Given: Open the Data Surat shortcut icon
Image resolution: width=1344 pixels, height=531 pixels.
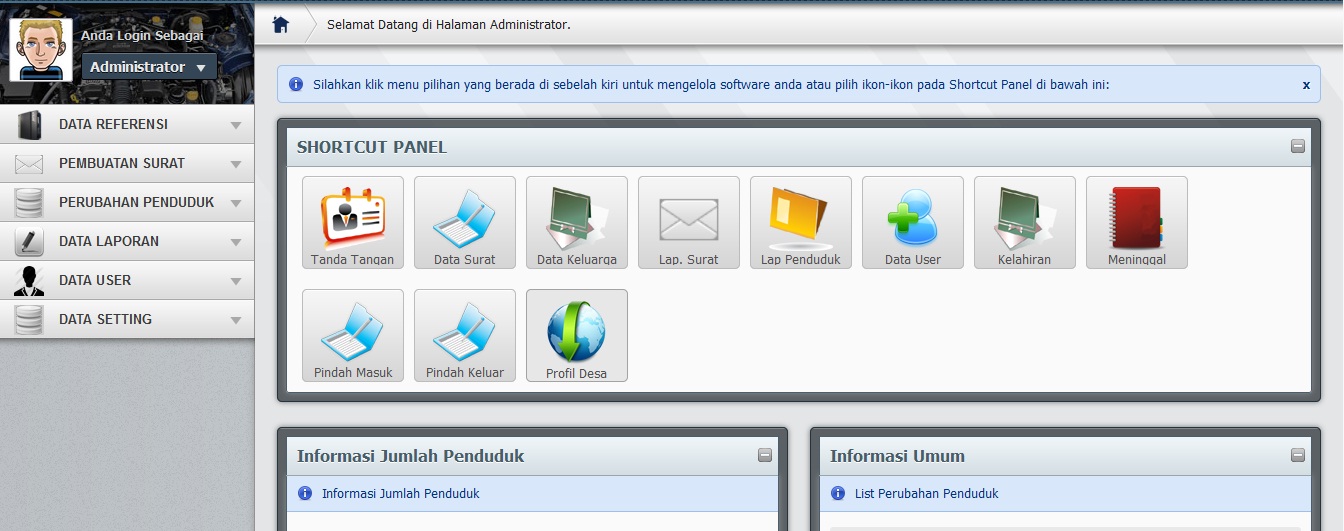Looking at the screenshot, I should coord(464,222).
